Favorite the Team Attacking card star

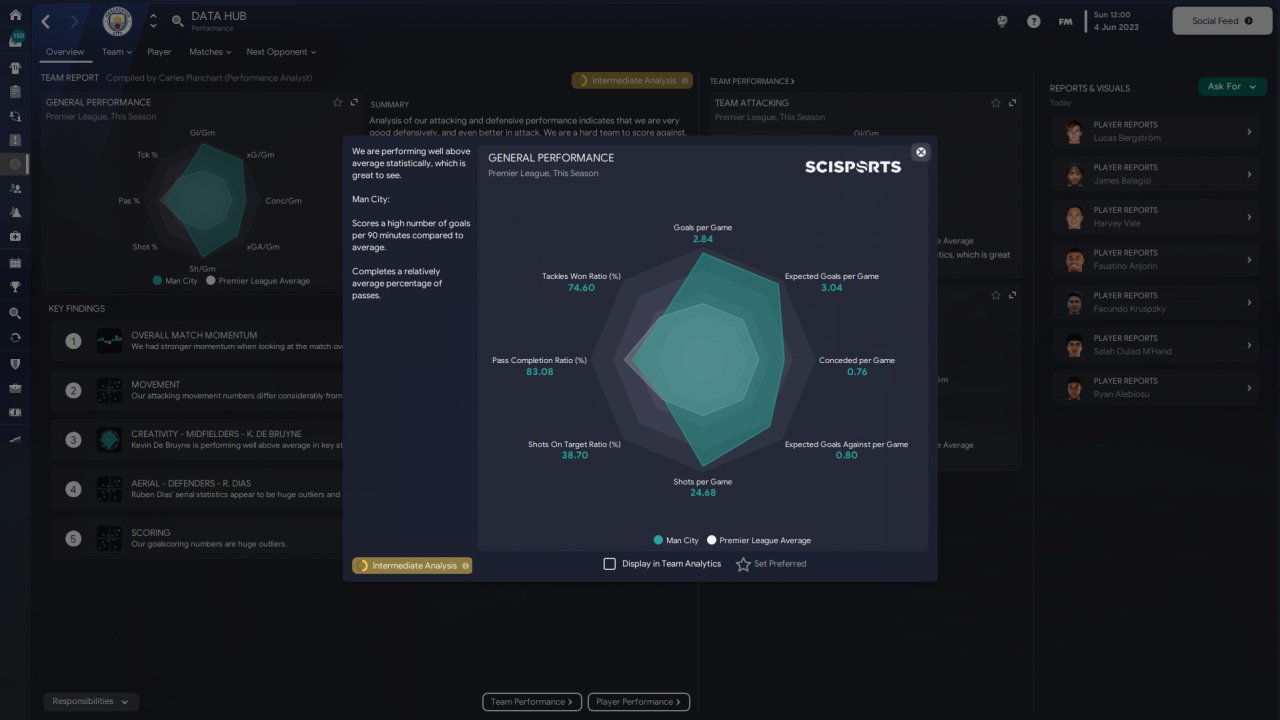pos(996,102)
